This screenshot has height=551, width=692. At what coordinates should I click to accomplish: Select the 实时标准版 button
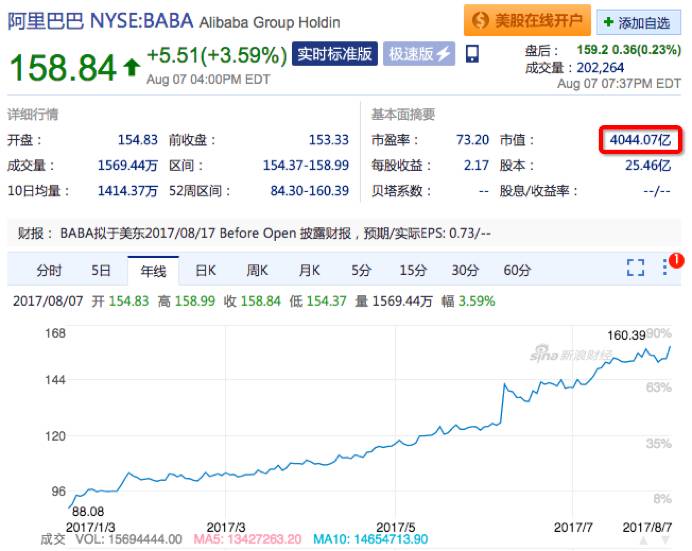tap(335, 54)
